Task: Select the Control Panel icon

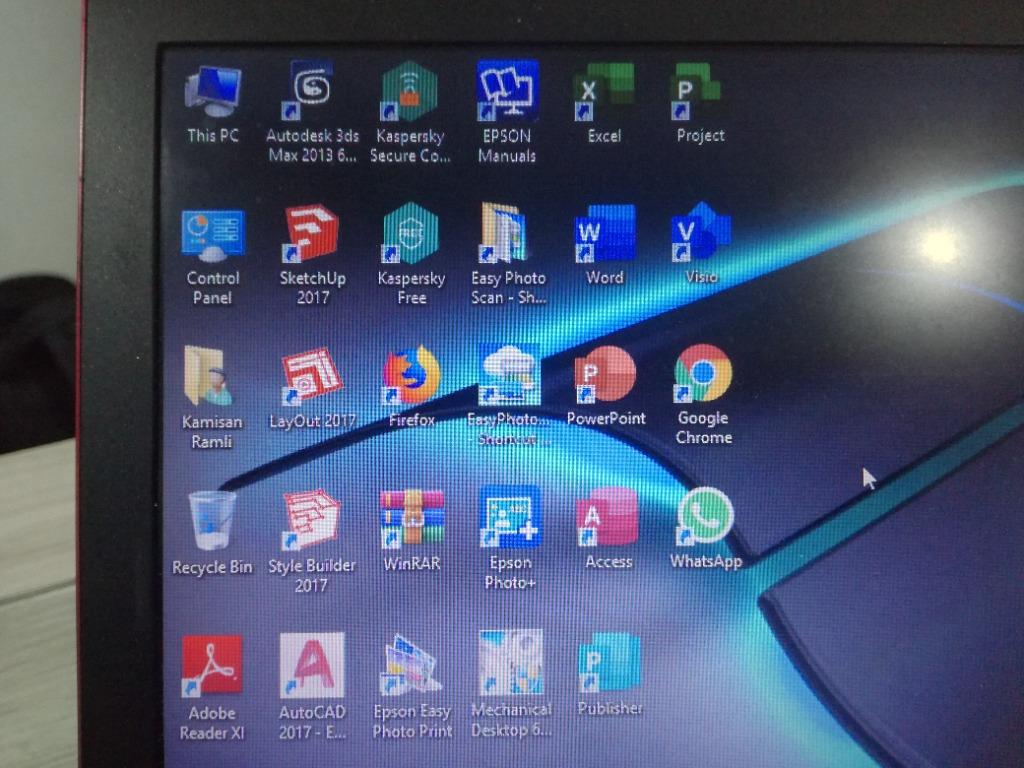Action: tap(213, 236)
